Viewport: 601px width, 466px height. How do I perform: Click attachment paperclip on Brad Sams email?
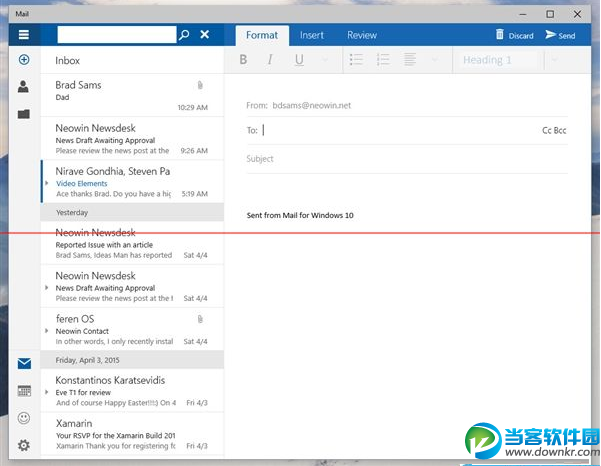point(200,85)
